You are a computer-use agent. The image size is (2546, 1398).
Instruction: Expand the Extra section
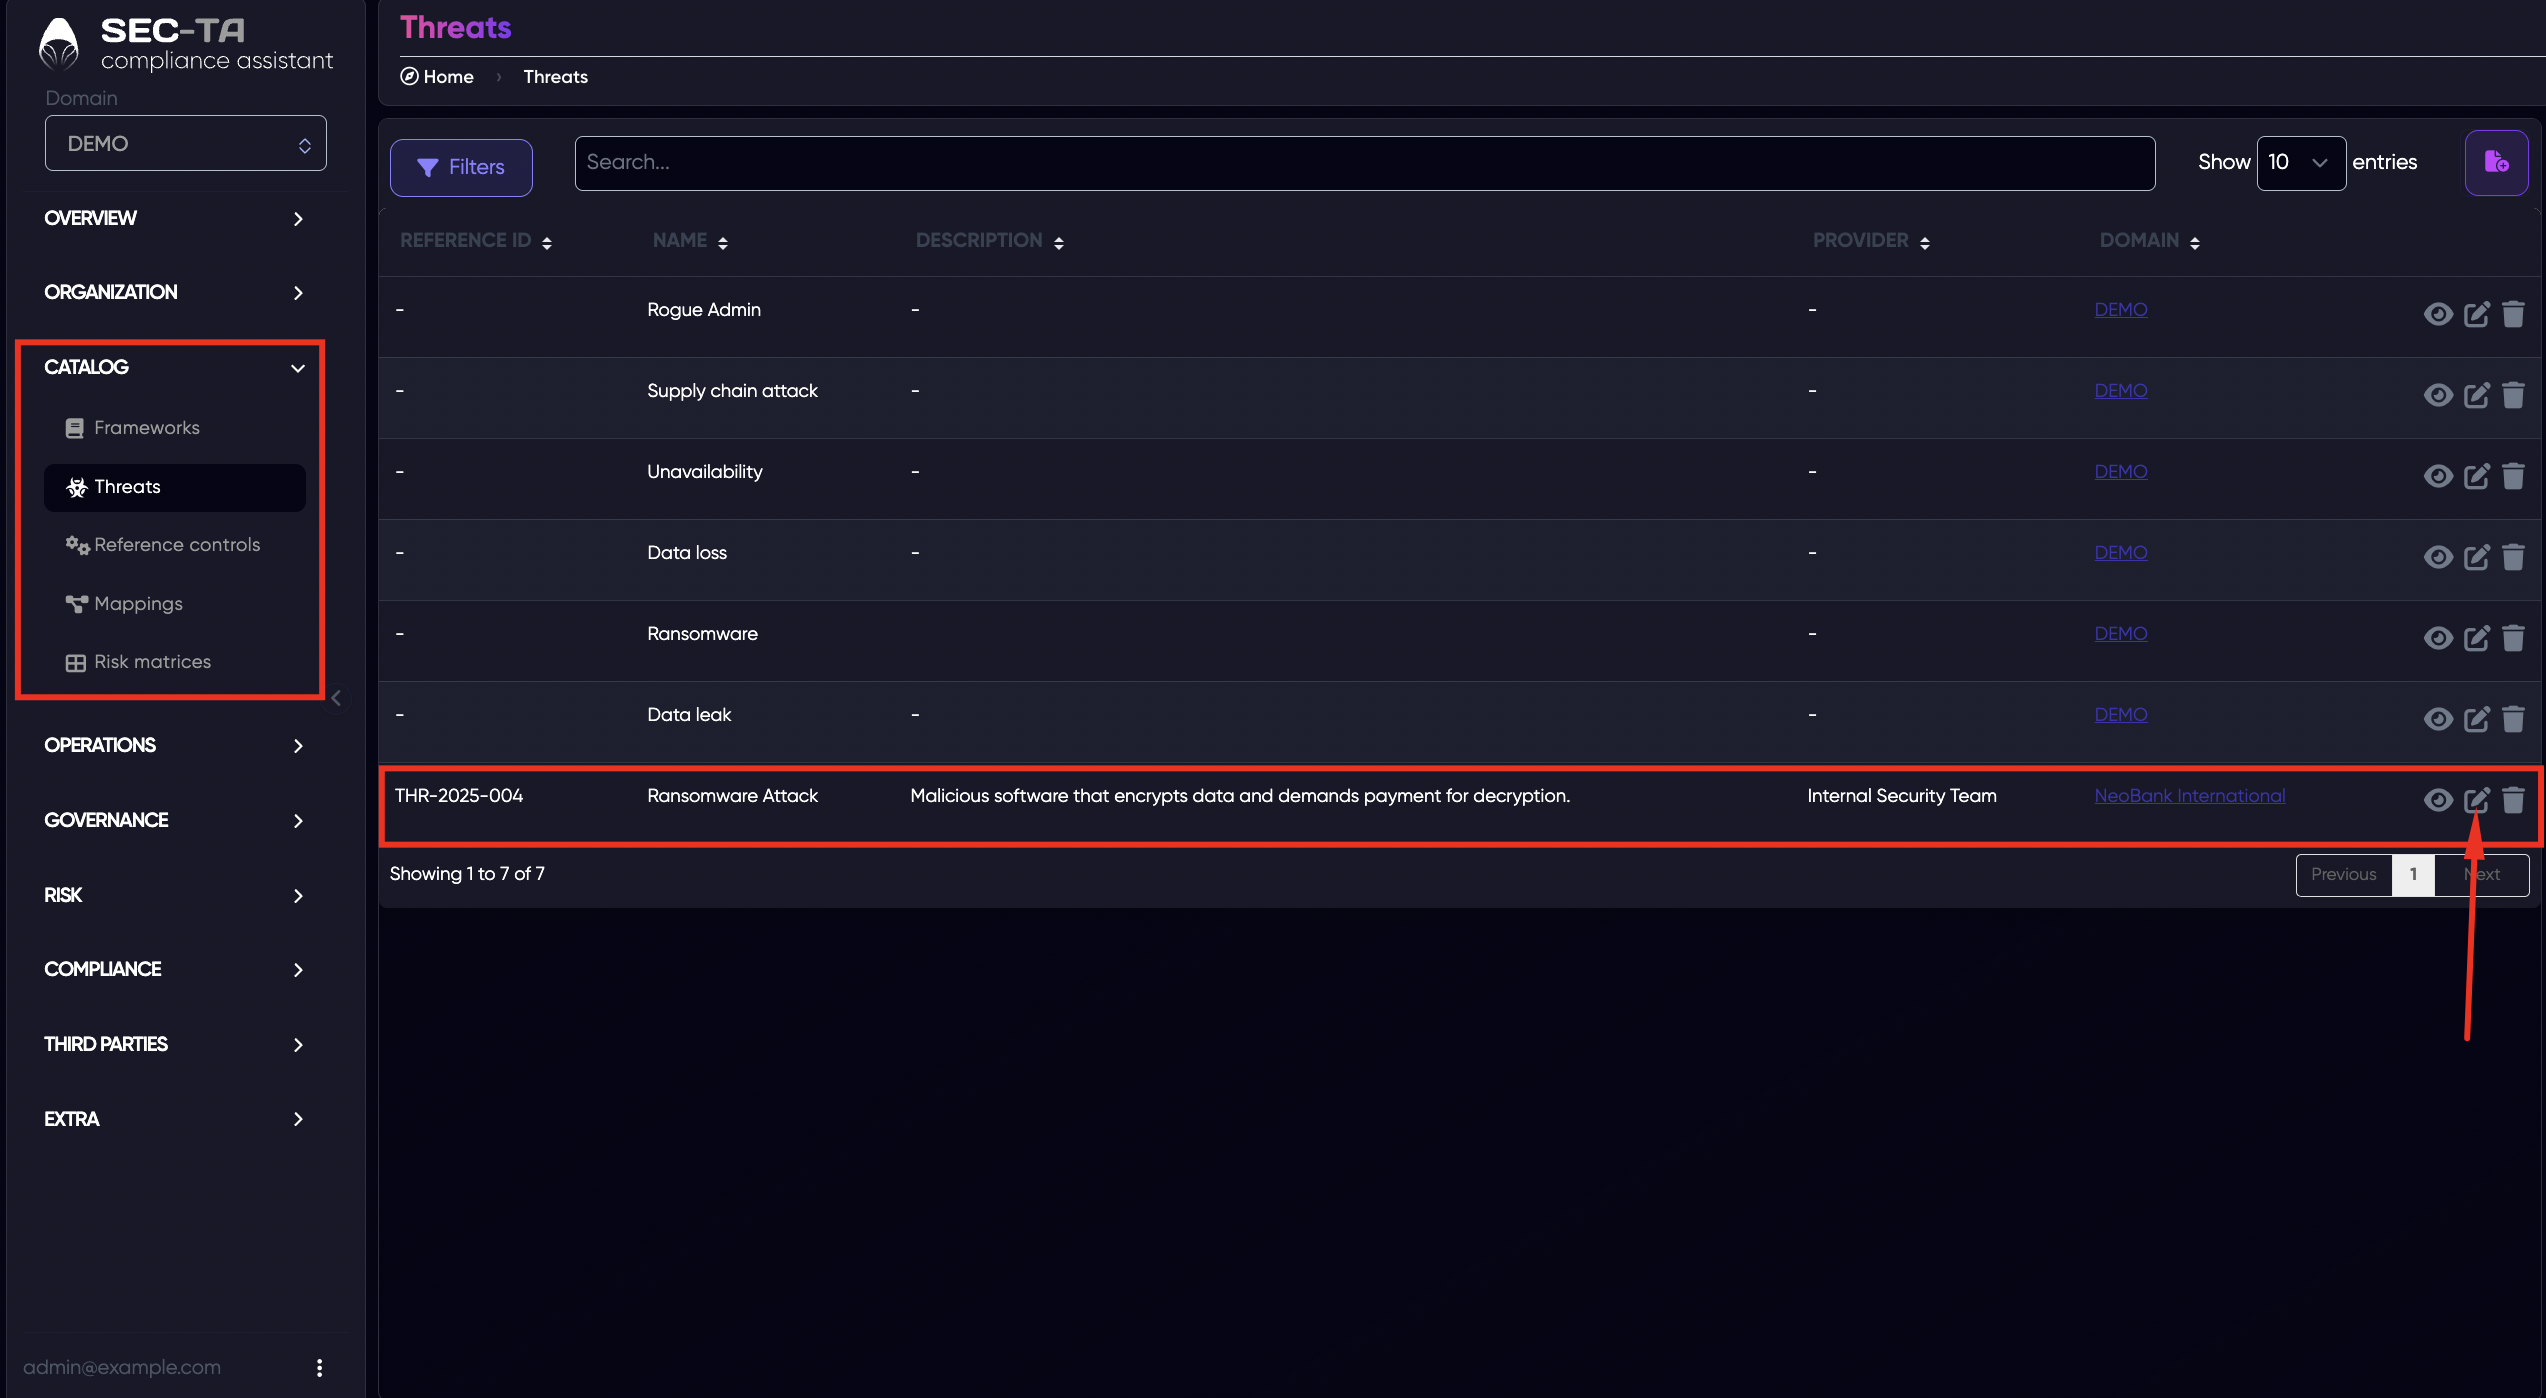point(174,1119)
